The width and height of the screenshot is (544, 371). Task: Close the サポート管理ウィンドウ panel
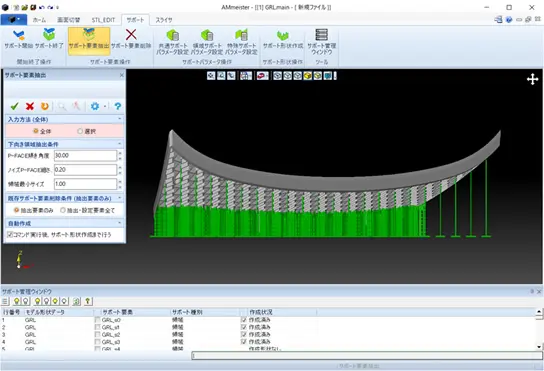539,292
